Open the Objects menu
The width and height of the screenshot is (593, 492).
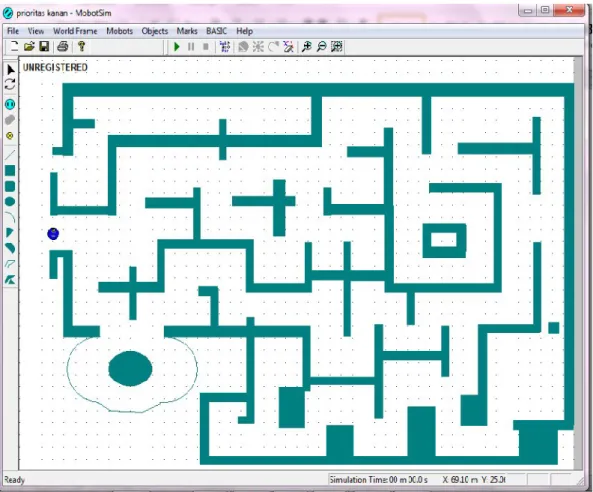pos(155,31)
